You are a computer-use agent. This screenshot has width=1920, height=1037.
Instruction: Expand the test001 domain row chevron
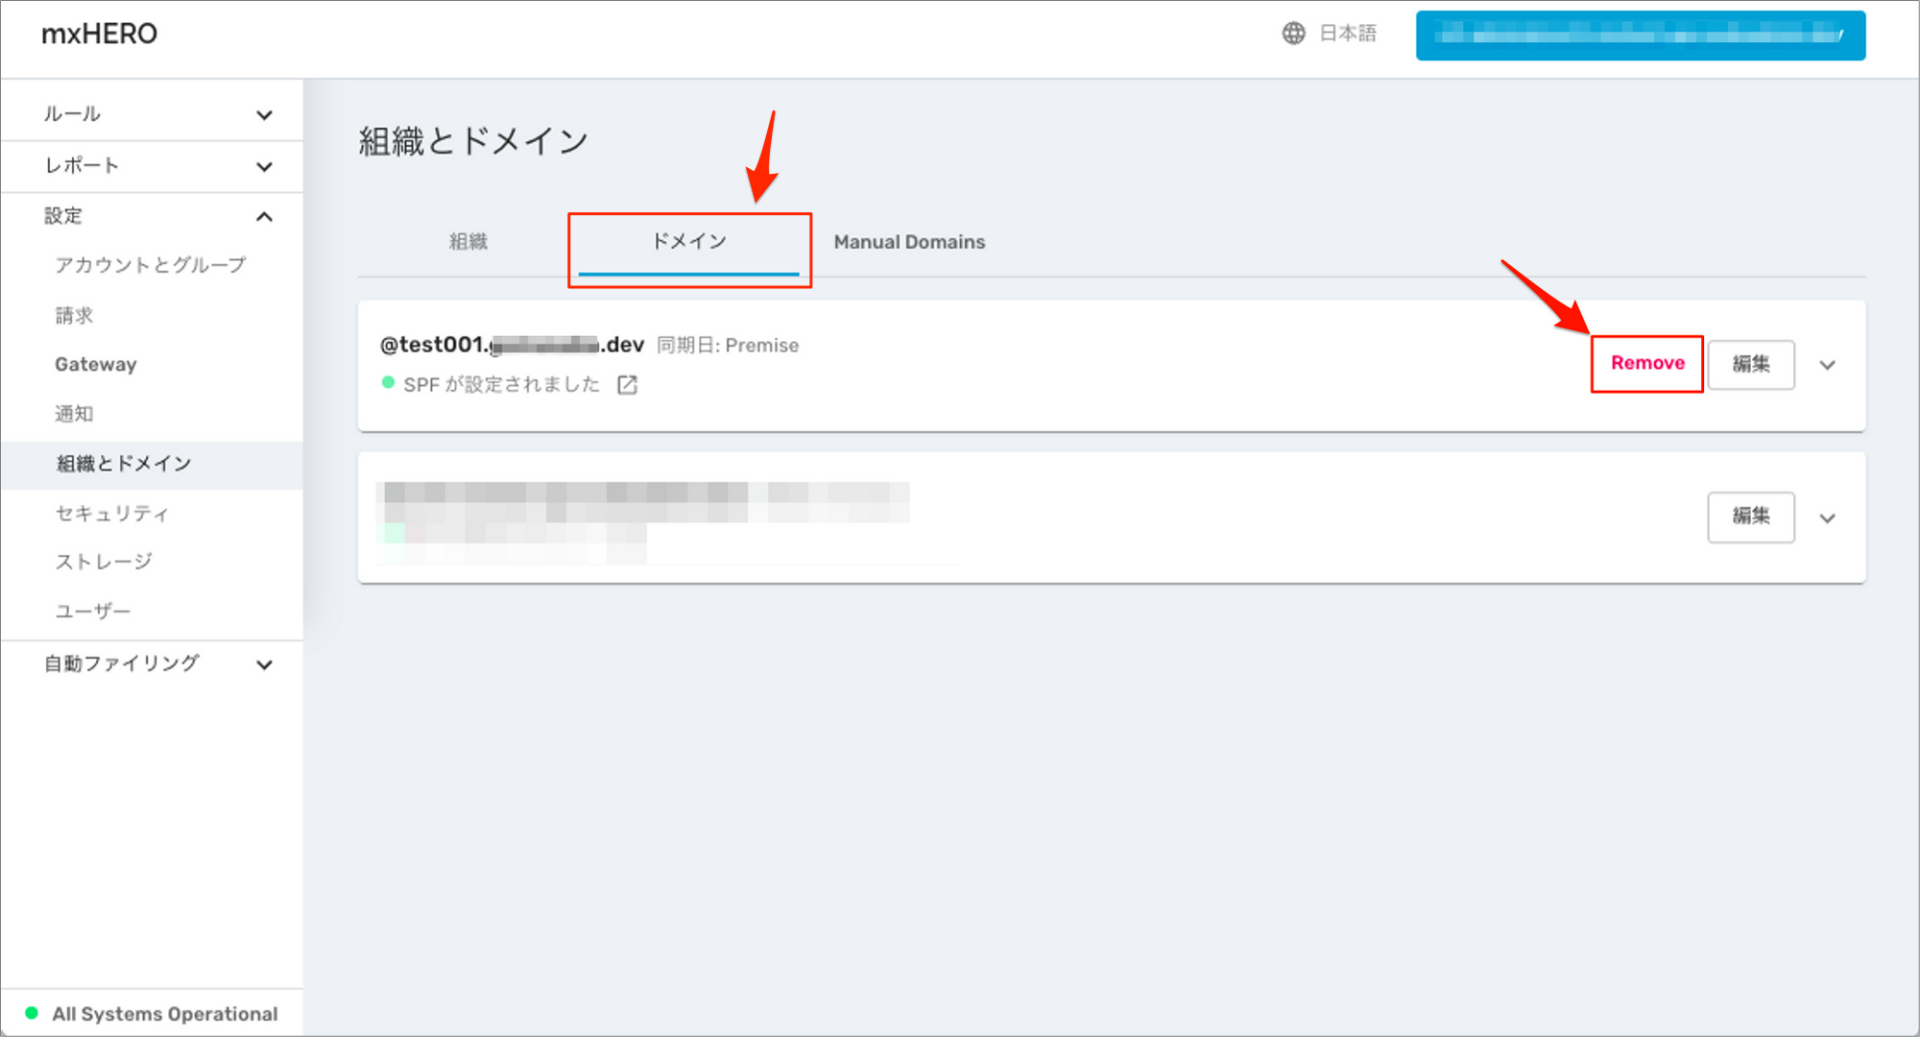[1829, 365]
